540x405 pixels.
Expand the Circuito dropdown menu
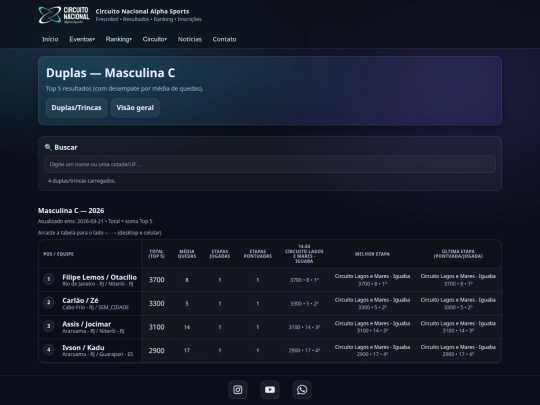point(155,39)
